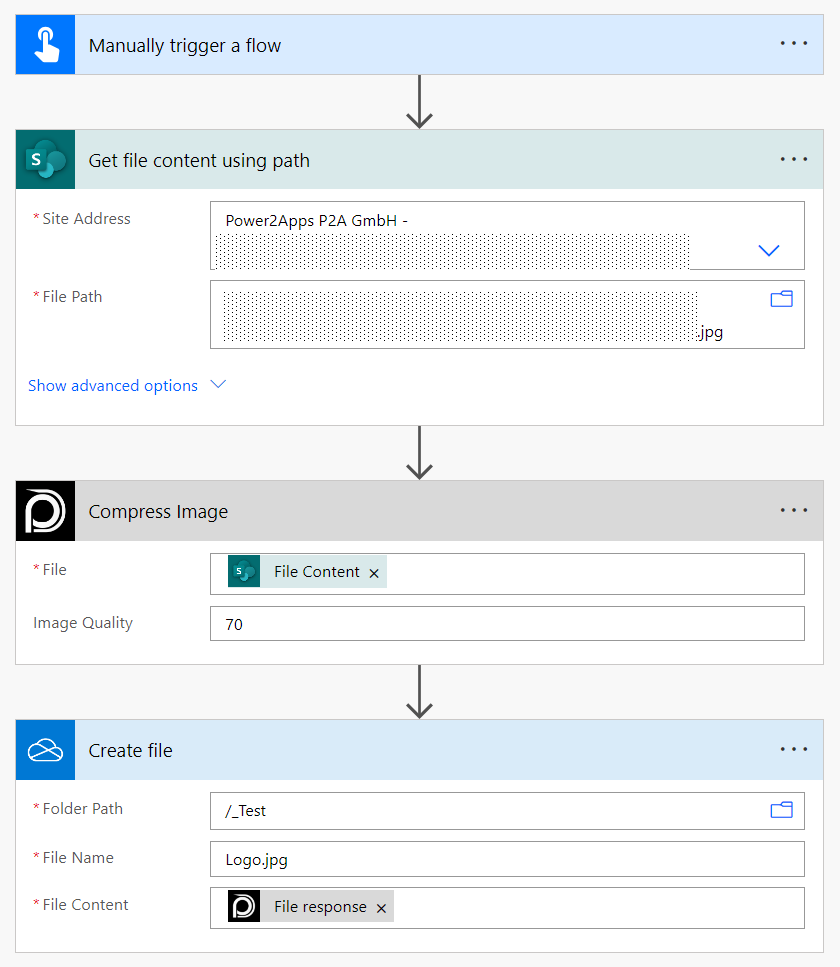Screen dimensions: 840x967
Task: Click the Folder Path field showing /_Test
Action: point(480,811)
